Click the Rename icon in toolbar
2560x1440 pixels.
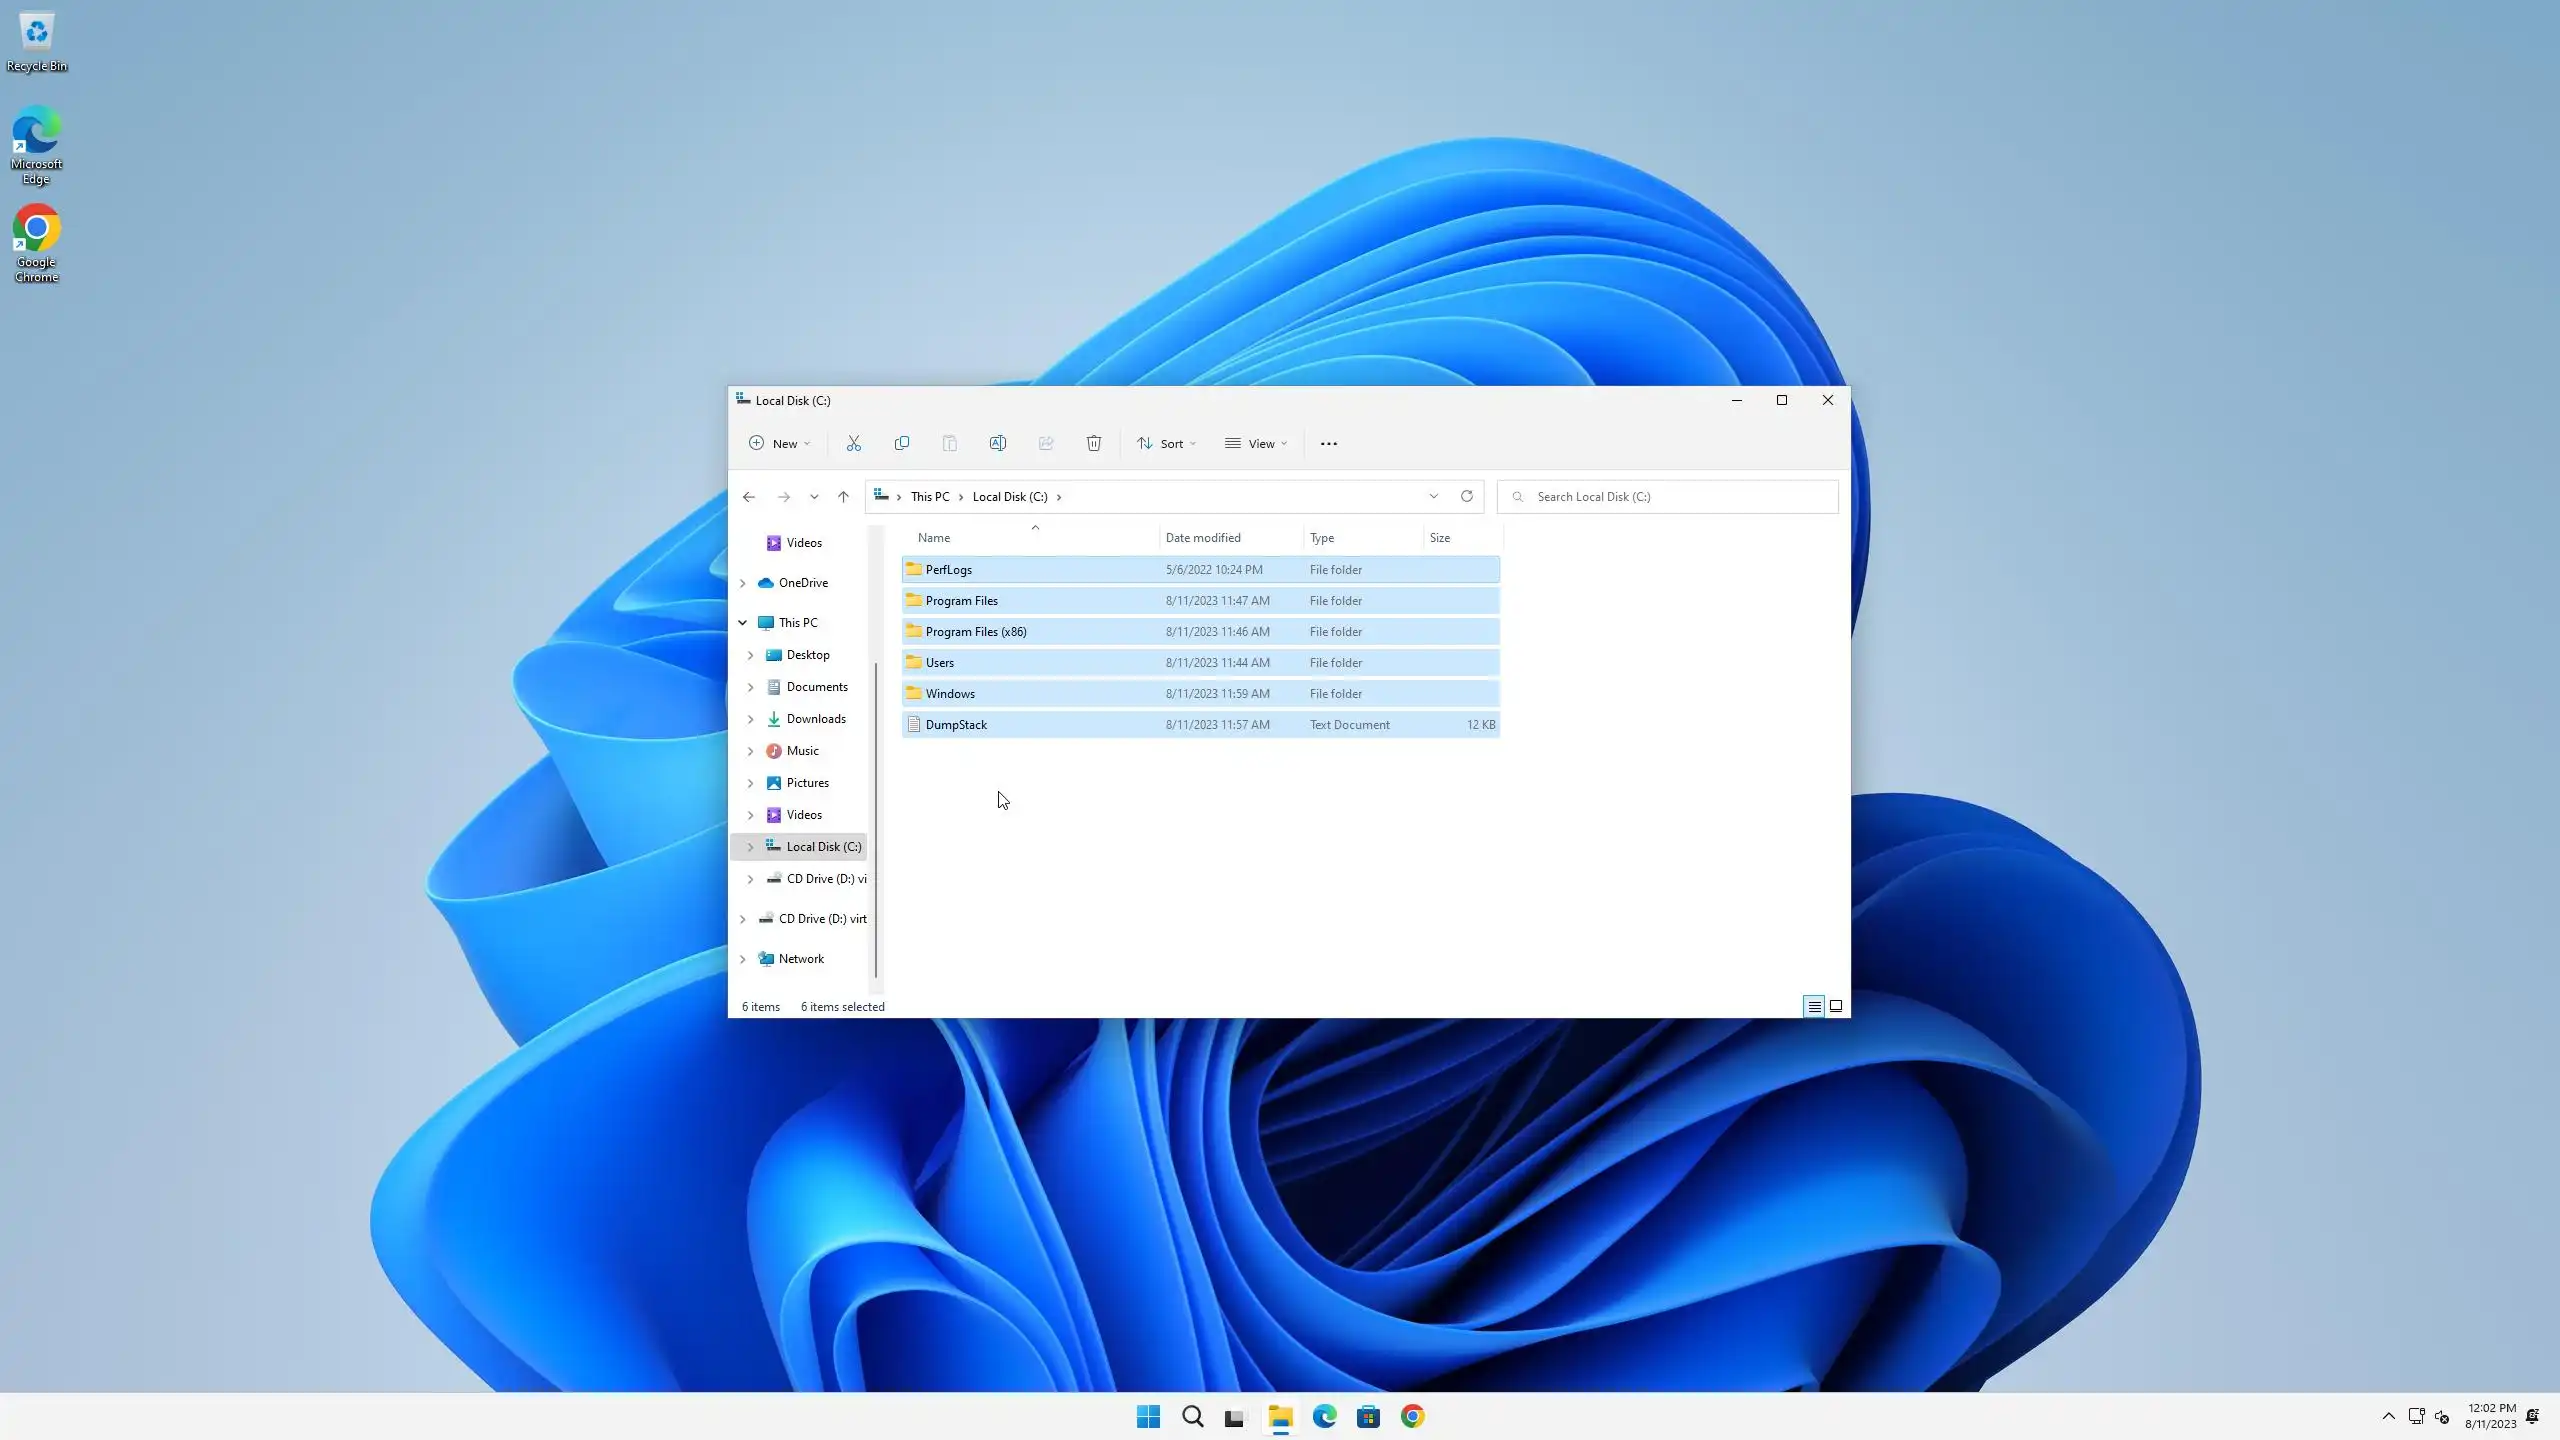click(x=997, y=443)
